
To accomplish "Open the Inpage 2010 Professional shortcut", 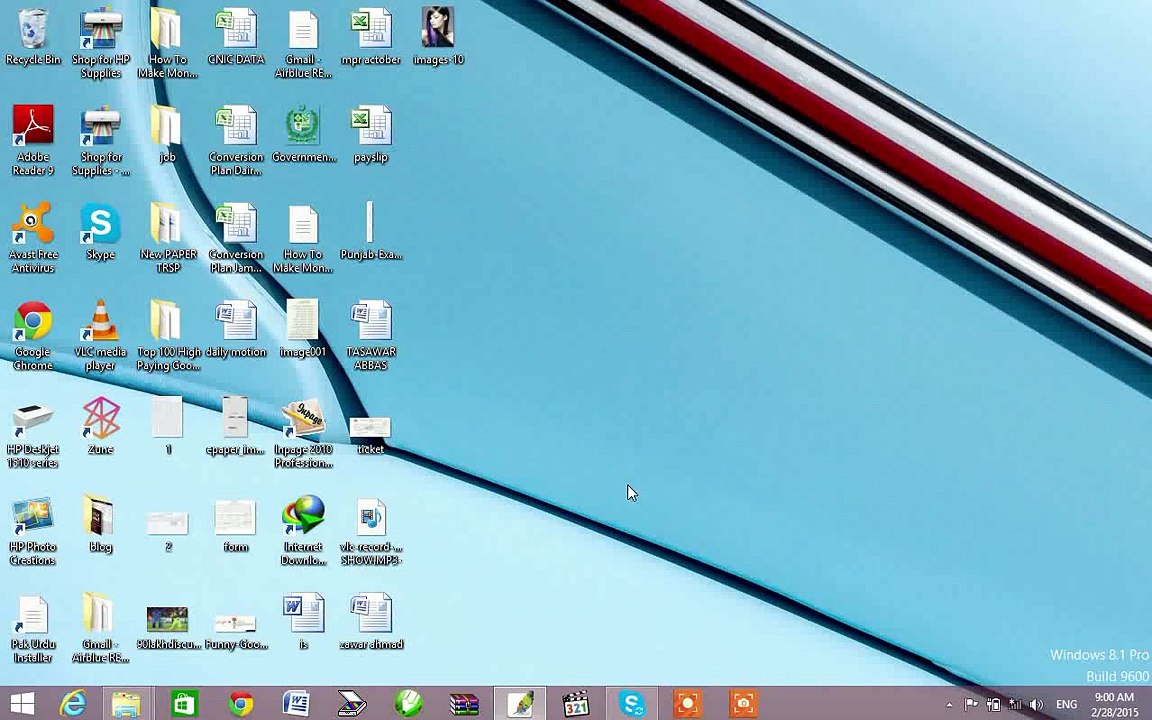I will [x=303, y=433].
